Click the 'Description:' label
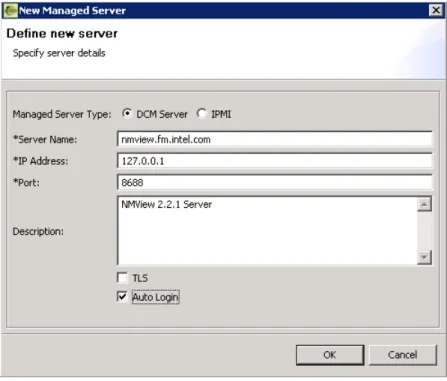 coord(38,231)
